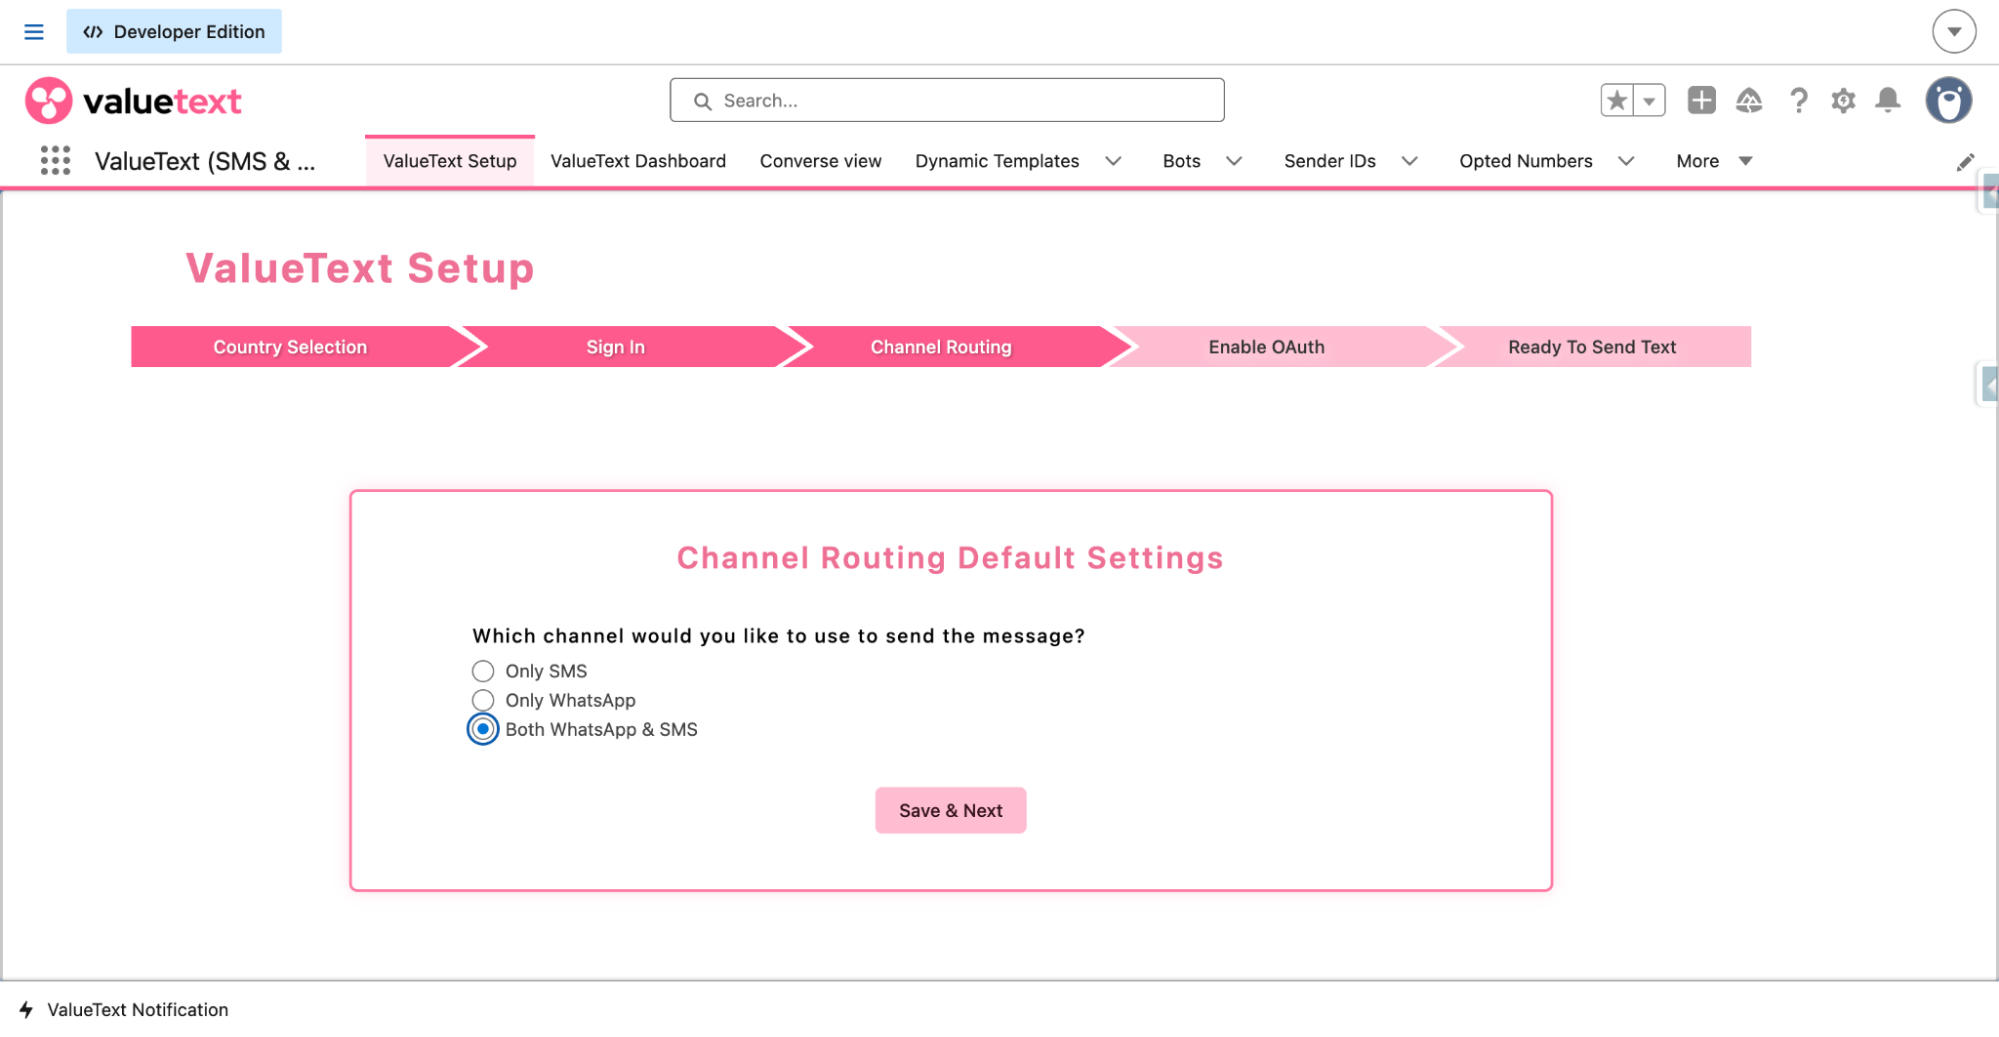1999x1037 pixels.
Task: Open the ValueText Notification utility bar item
Action: (x=124, y=1010)
